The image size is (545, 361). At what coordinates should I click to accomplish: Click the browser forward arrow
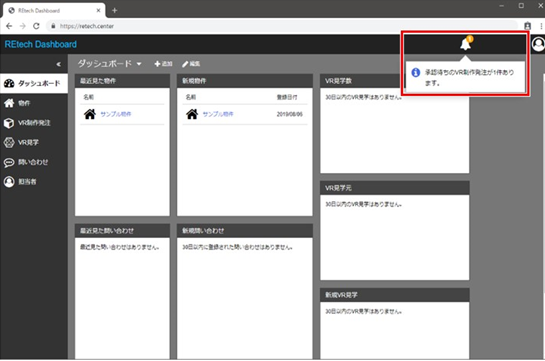coord(23,26)
